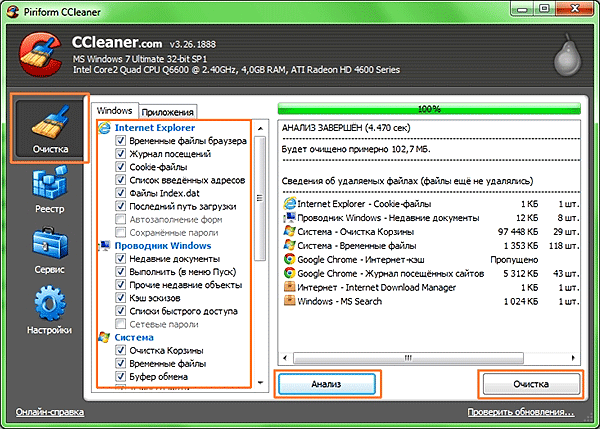Screen dimensions: 600x429
Task: Open the Очистка cleaner section
Action: tap(49, 128)
